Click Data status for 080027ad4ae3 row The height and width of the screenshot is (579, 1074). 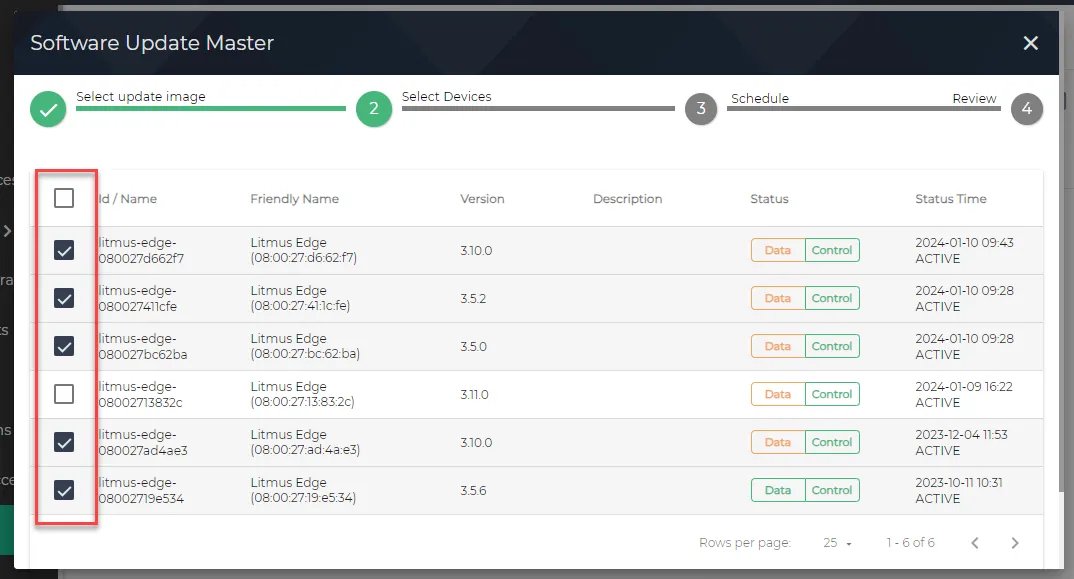(x=777, y=442)
